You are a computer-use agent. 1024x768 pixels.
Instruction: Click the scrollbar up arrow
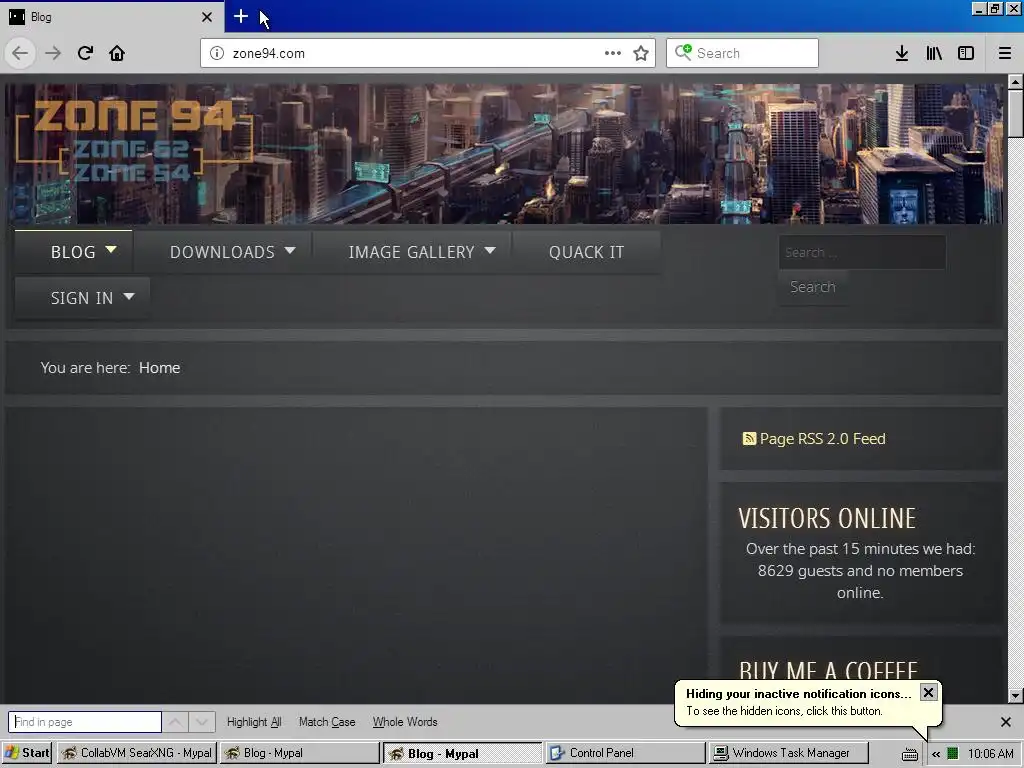coord(1015,82)
